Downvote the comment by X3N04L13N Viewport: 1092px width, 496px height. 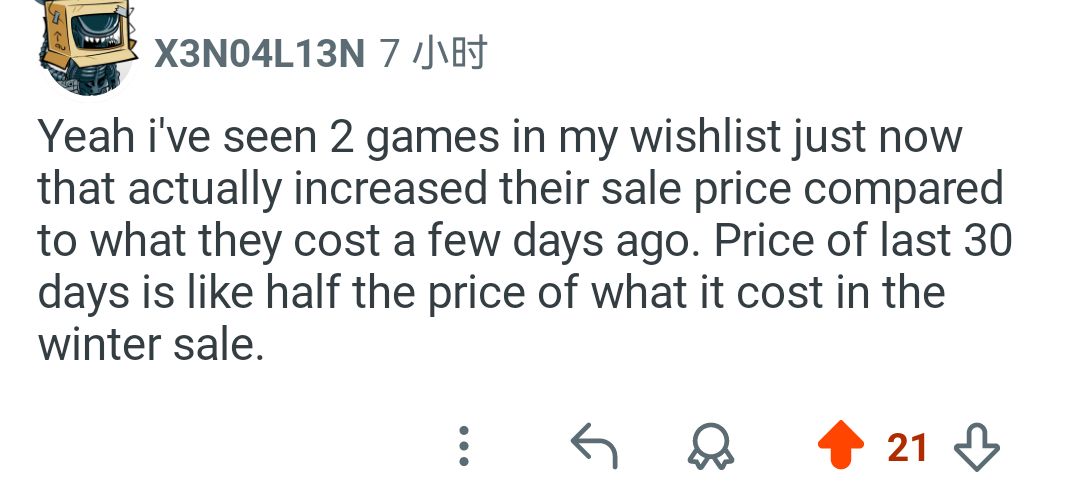click(977, 447)
